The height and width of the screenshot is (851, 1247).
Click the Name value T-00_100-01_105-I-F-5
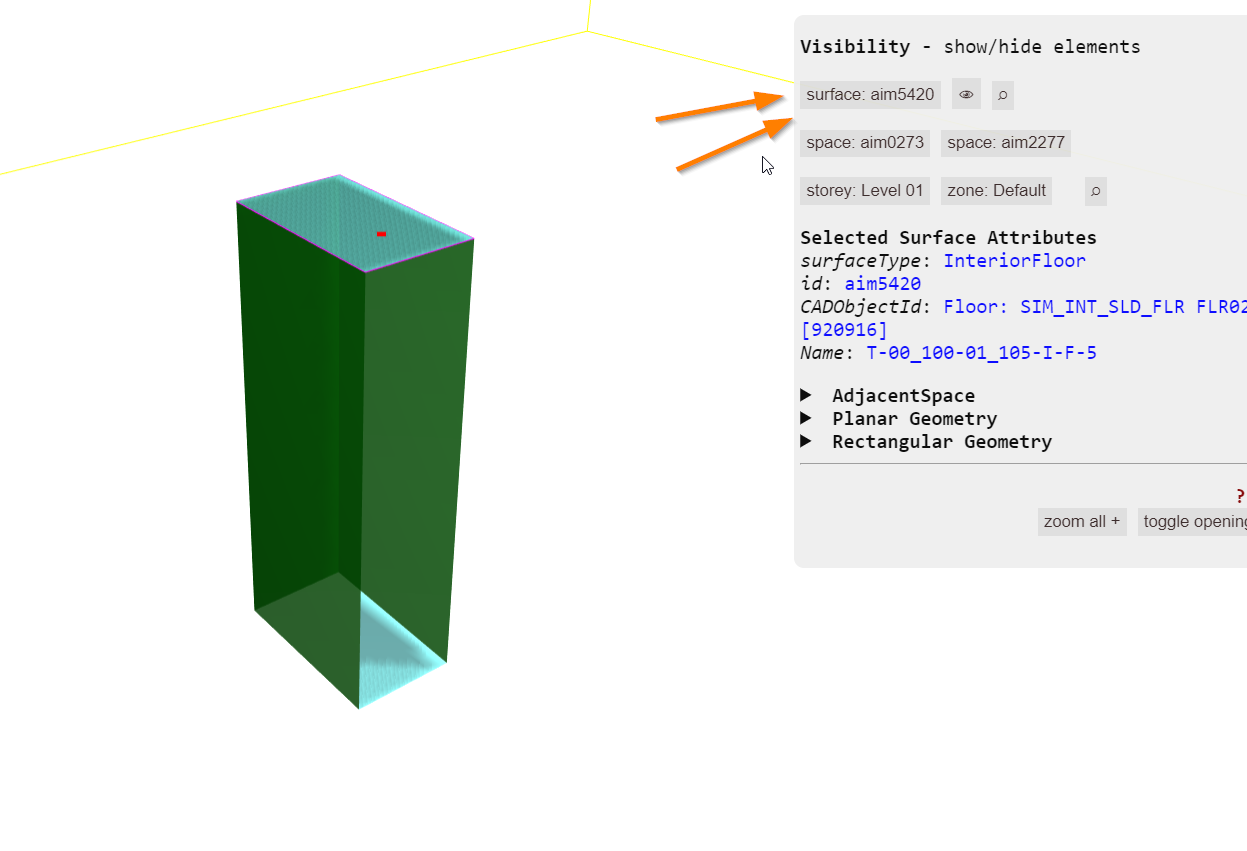coord(982,353)
